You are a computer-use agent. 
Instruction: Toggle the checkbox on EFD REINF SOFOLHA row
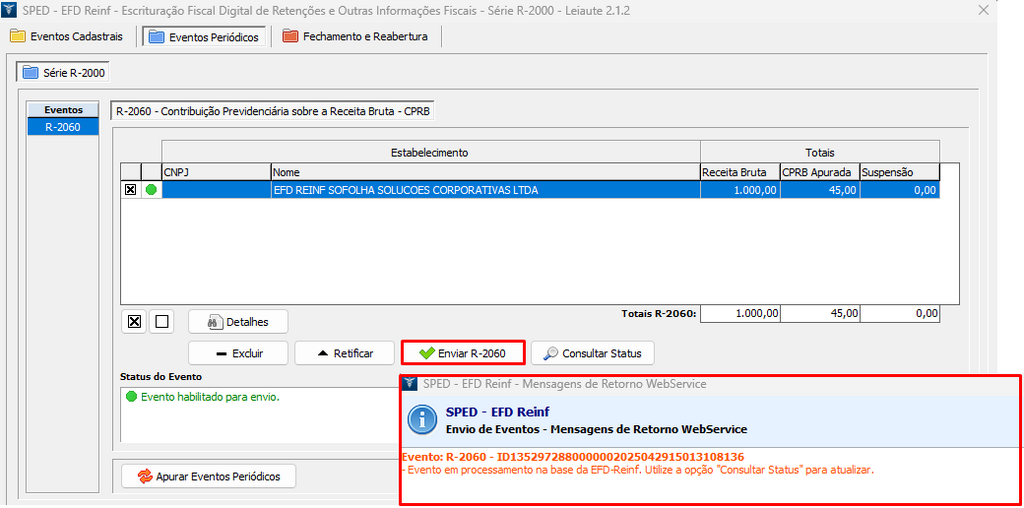pos(130,189)
